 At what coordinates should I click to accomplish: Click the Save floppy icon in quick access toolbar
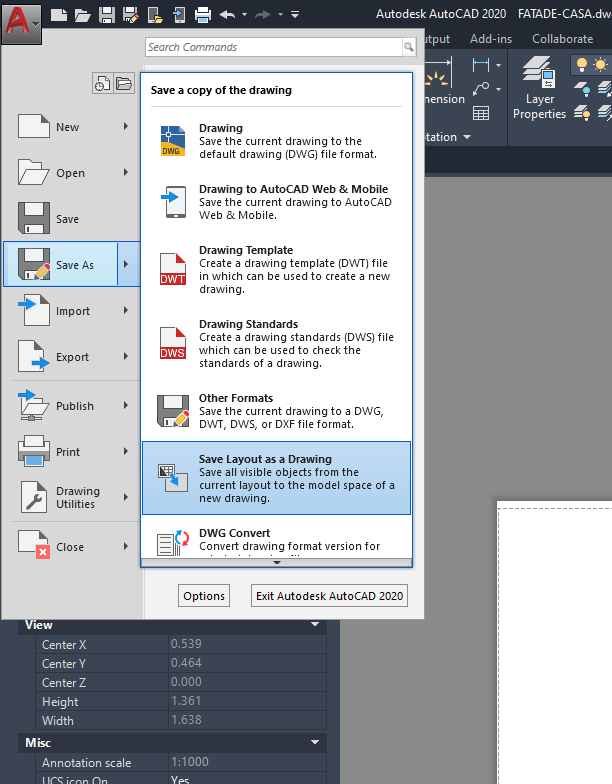click(x=106, y=15)
